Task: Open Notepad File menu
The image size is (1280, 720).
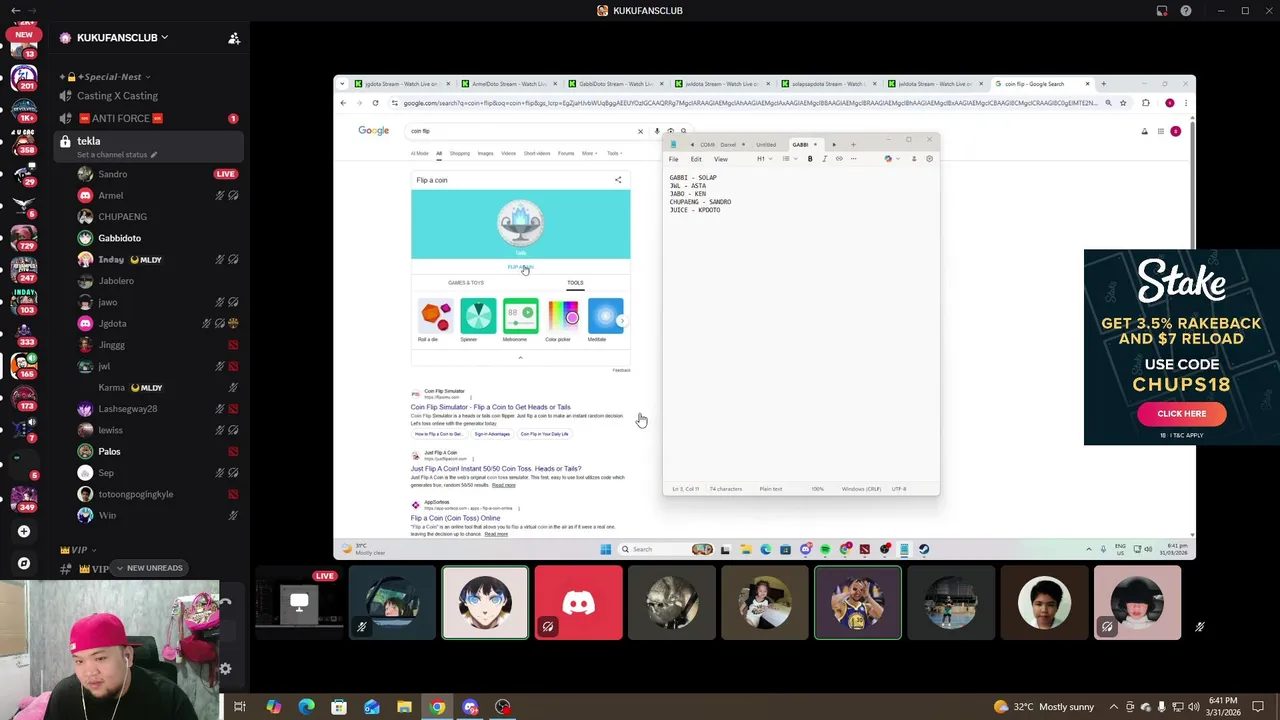Action: [674, 159]
